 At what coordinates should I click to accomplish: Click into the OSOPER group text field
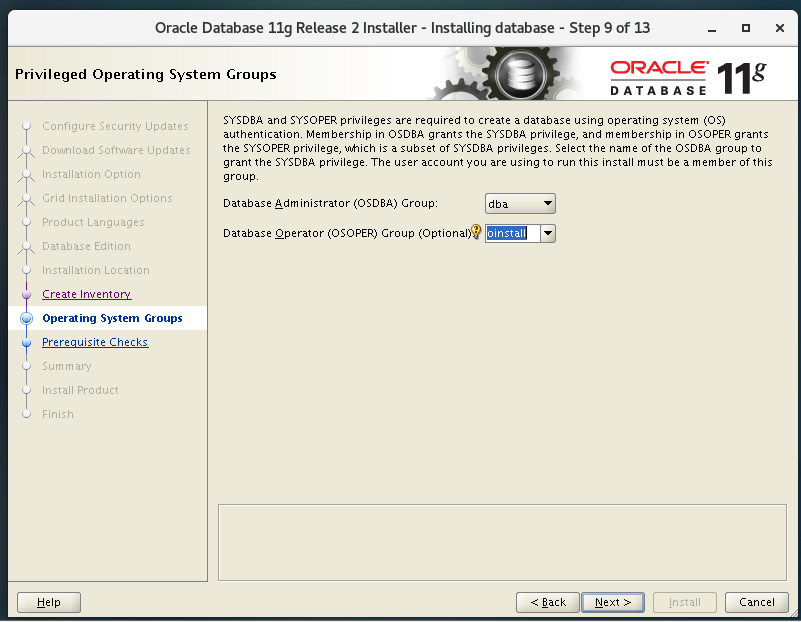click(x=512, y=233)
